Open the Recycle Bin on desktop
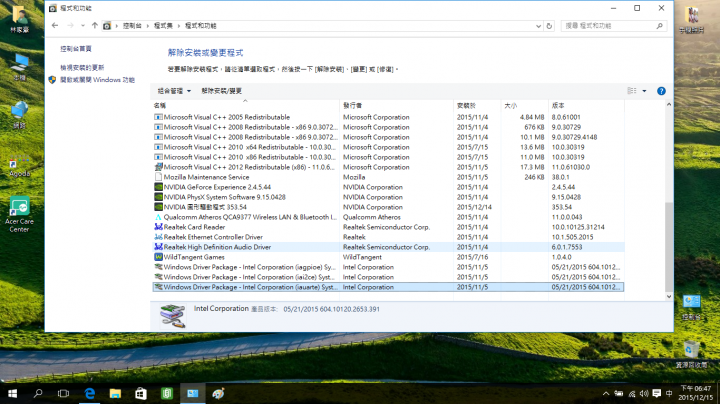Image resolution: width=720 pixels, height=404 pixels. (x=691, y=354)
